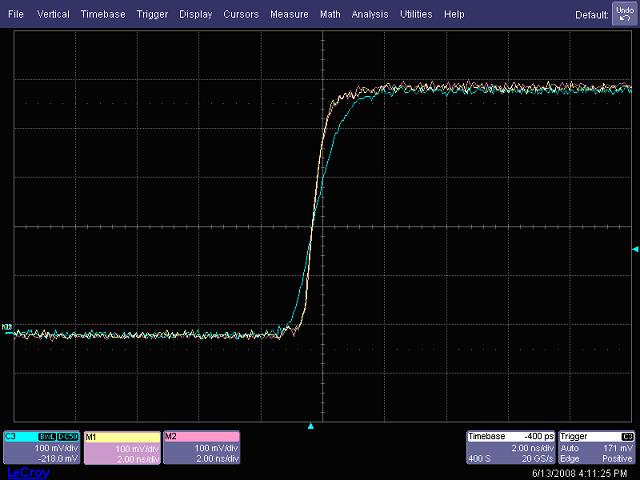
Task: Click the Undo button
Action: [624, 14]
